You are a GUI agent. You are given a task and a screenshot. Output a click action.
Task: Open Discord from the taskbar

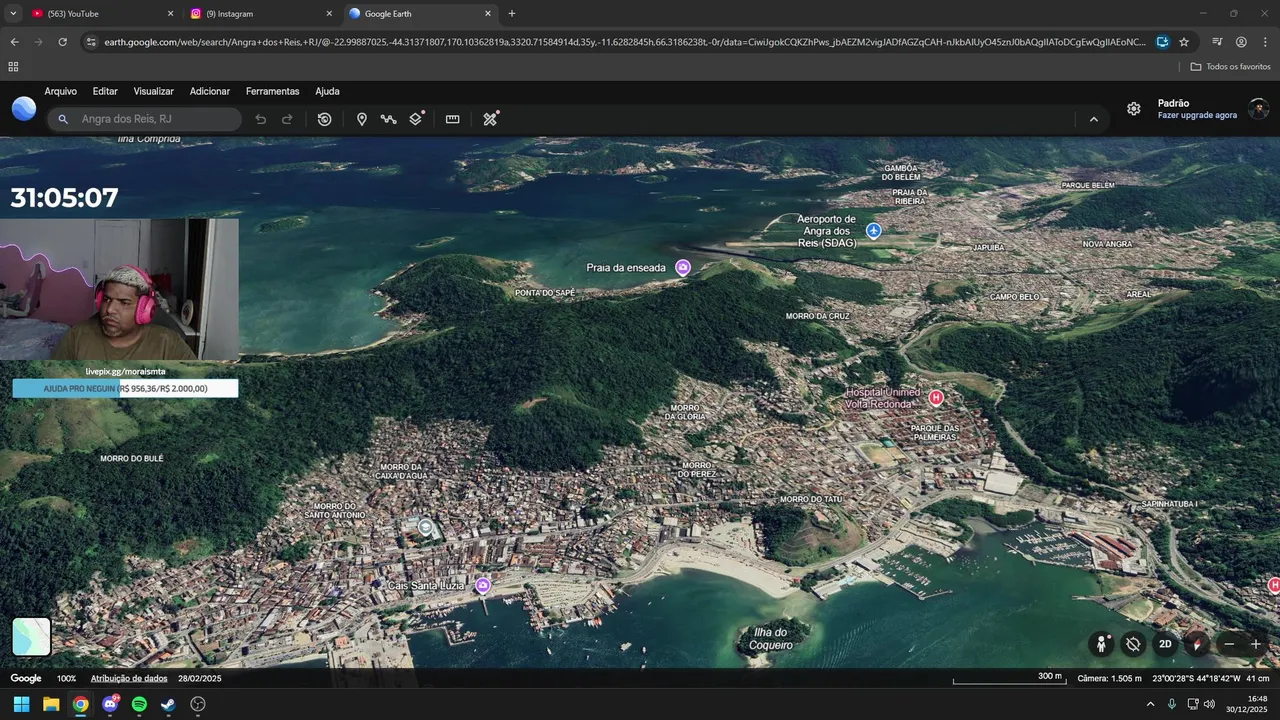pyautogui.click(x=110, y=704)
